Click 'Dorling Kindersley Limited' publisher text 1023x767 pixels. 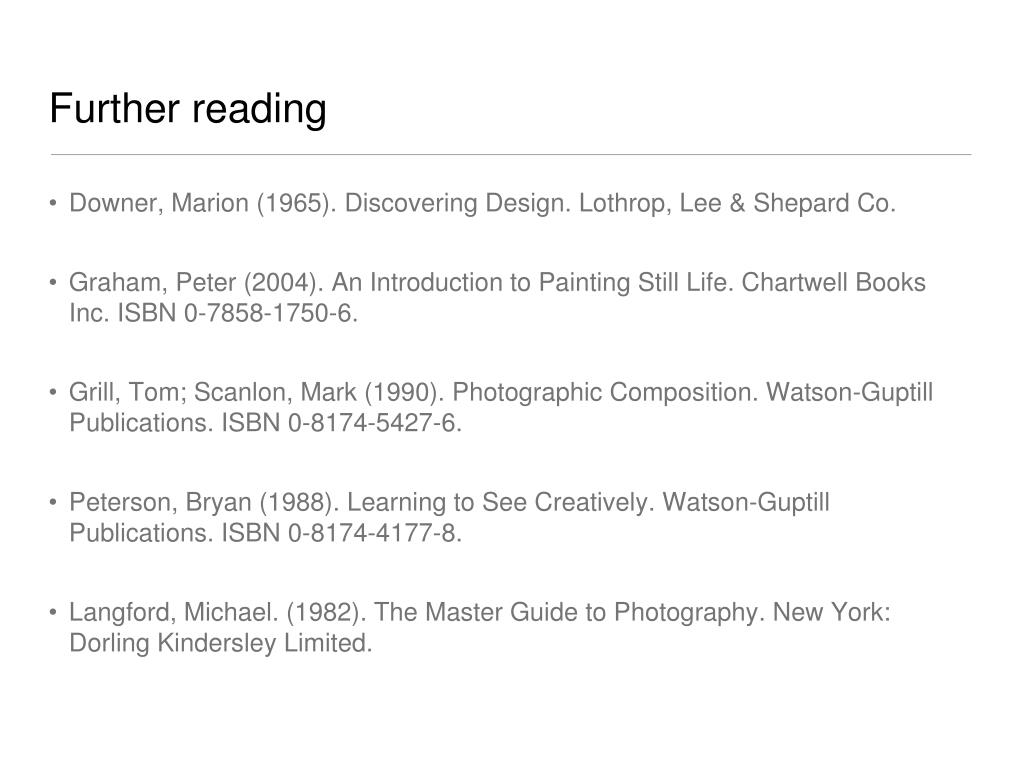[221, 644]
